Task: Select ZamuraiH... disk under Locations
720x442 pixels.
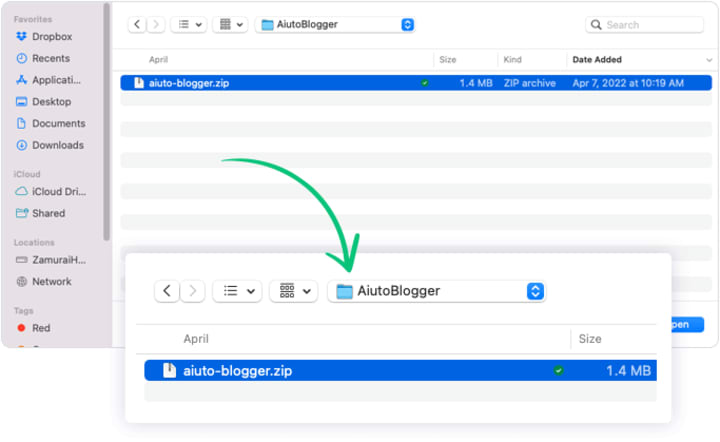Action: (51, 260)
